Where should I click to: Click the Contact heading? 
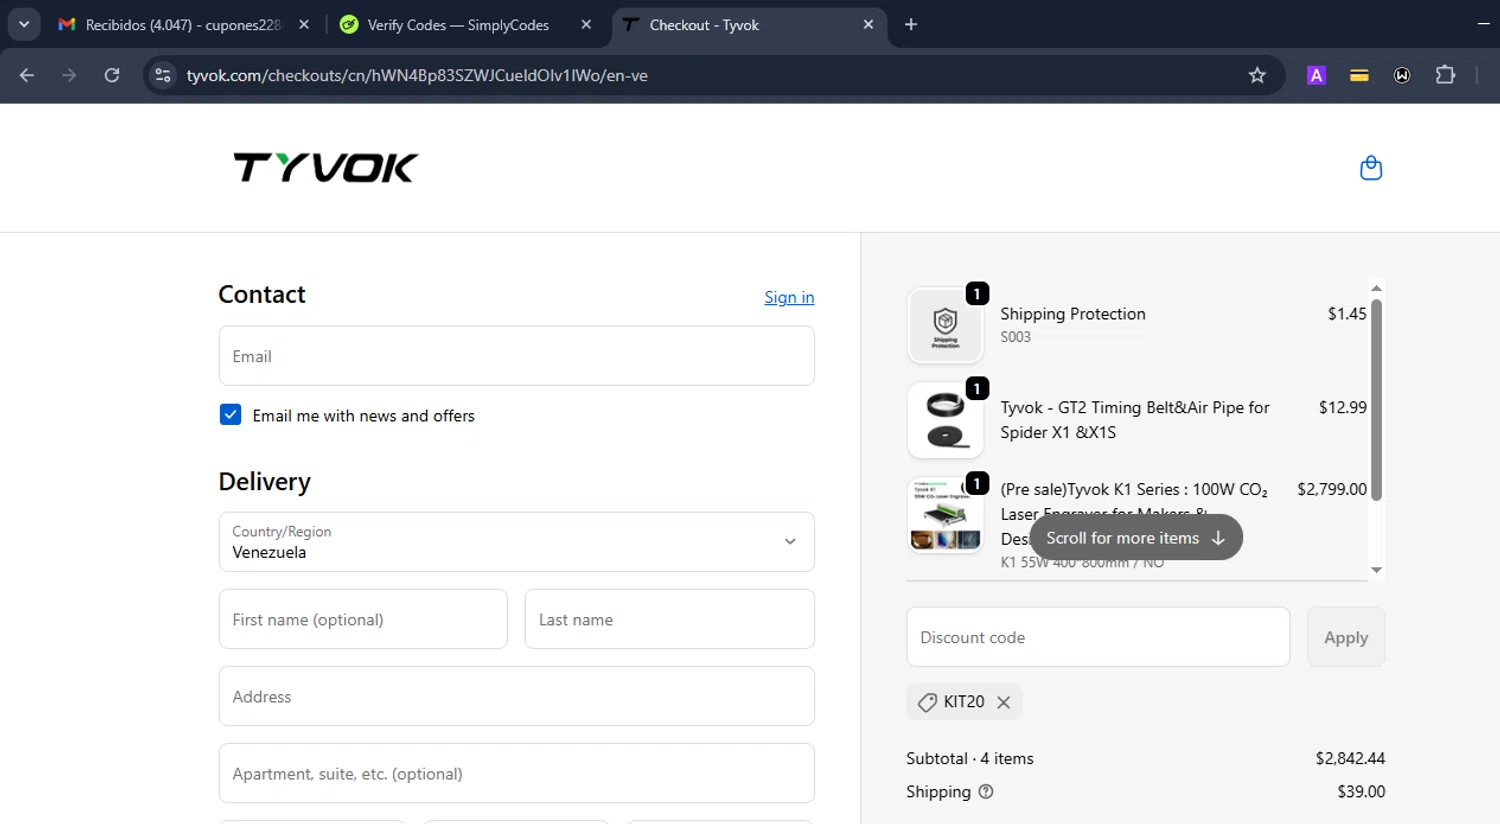point(262,295)
